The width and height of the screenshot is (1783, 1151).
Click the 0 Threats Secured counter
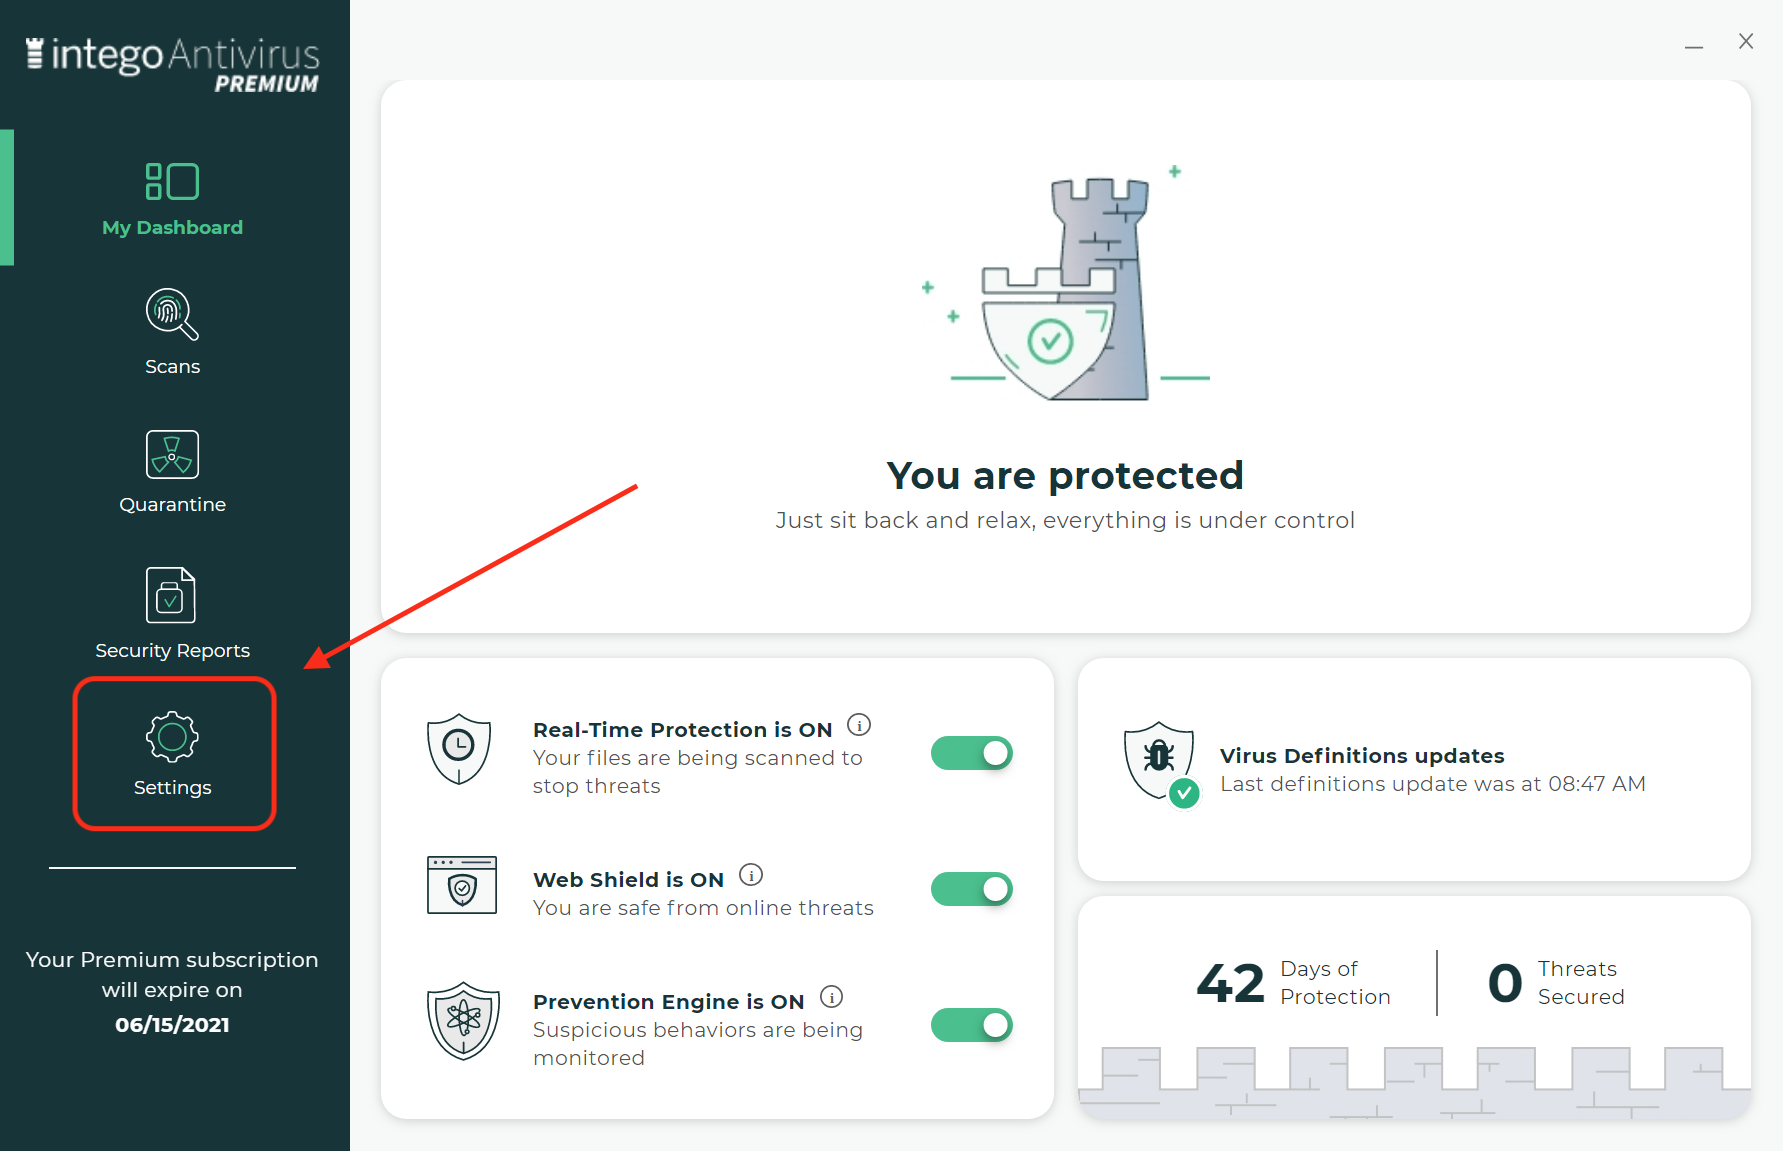1556,983
